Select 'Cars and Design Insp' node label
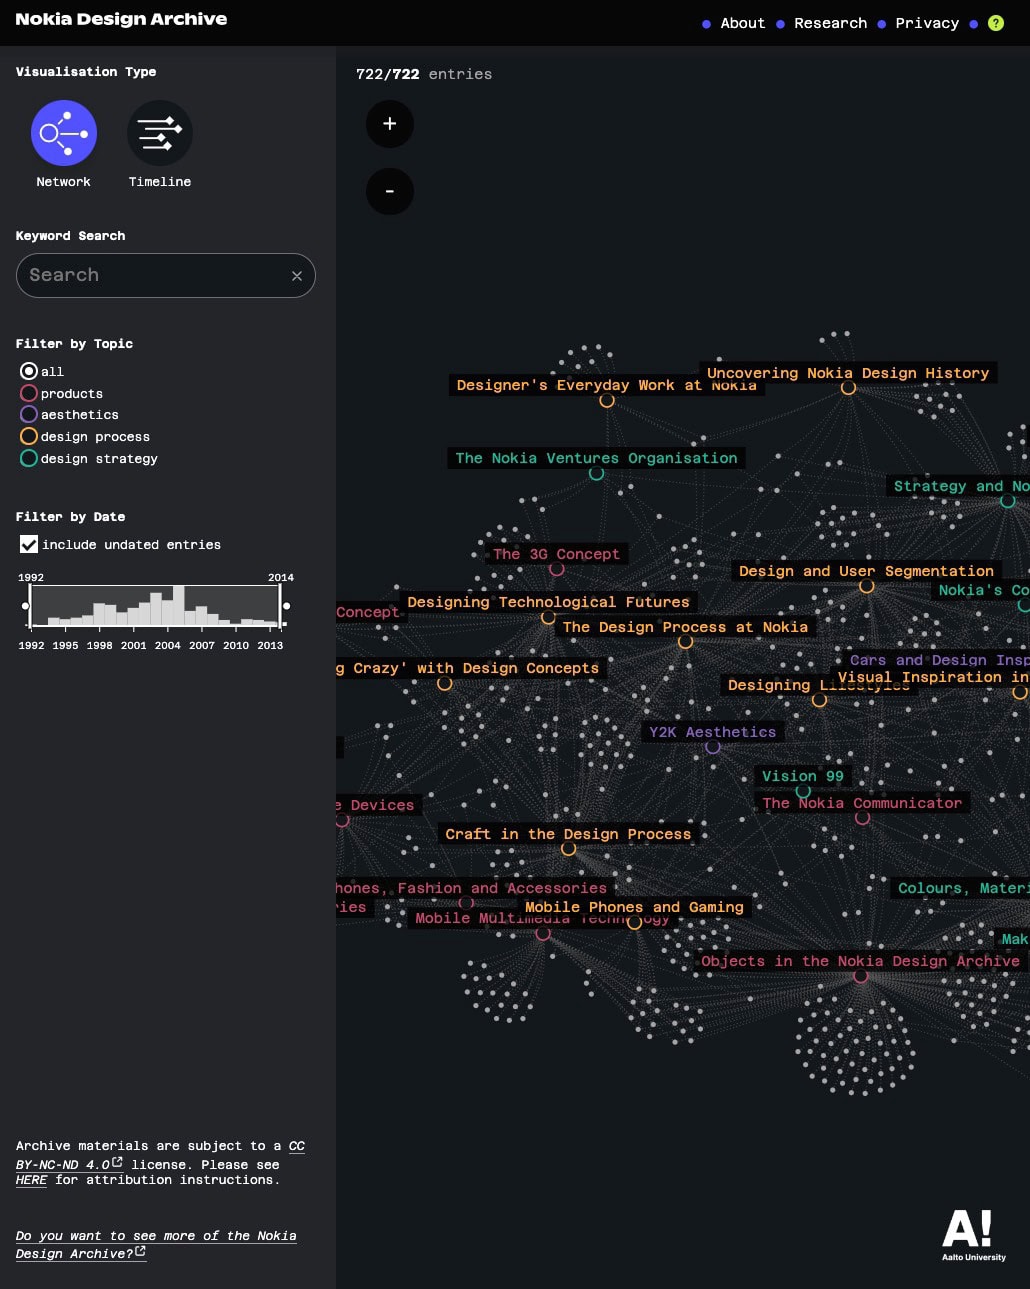 (937, 660)
